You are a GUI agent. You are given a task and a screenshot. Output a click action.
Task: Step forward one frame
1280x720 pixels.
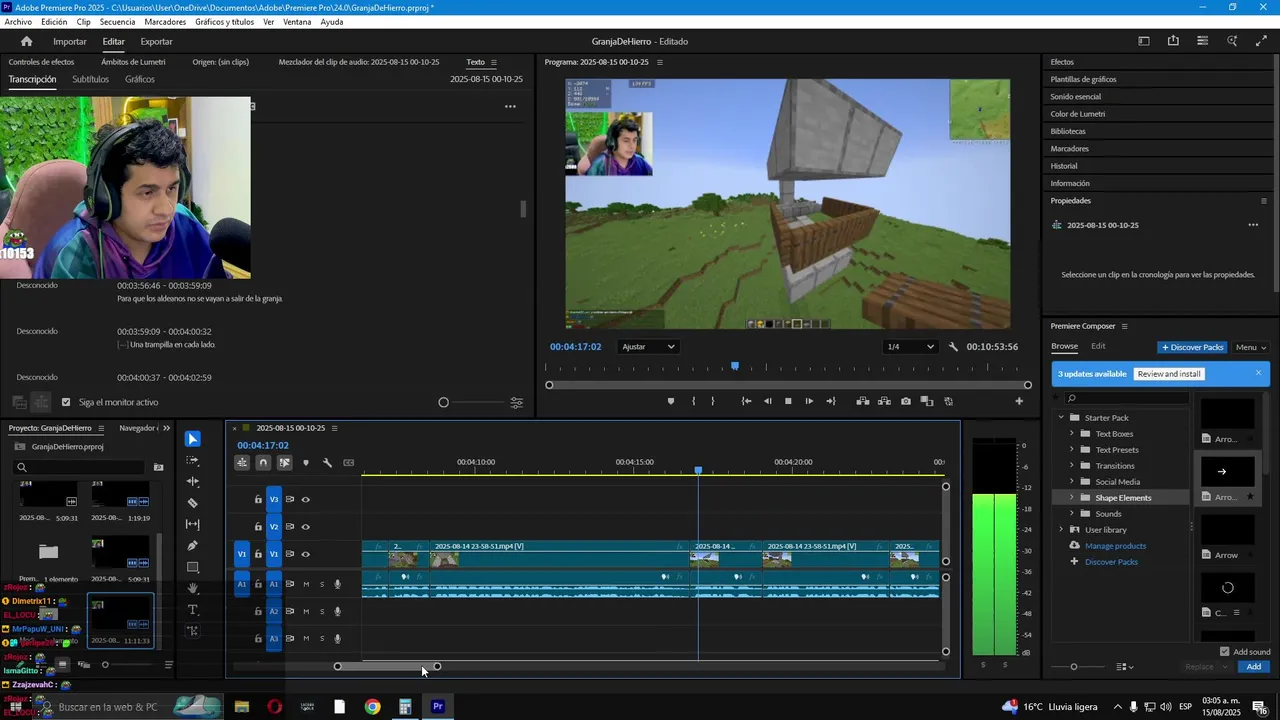(809, 401)
